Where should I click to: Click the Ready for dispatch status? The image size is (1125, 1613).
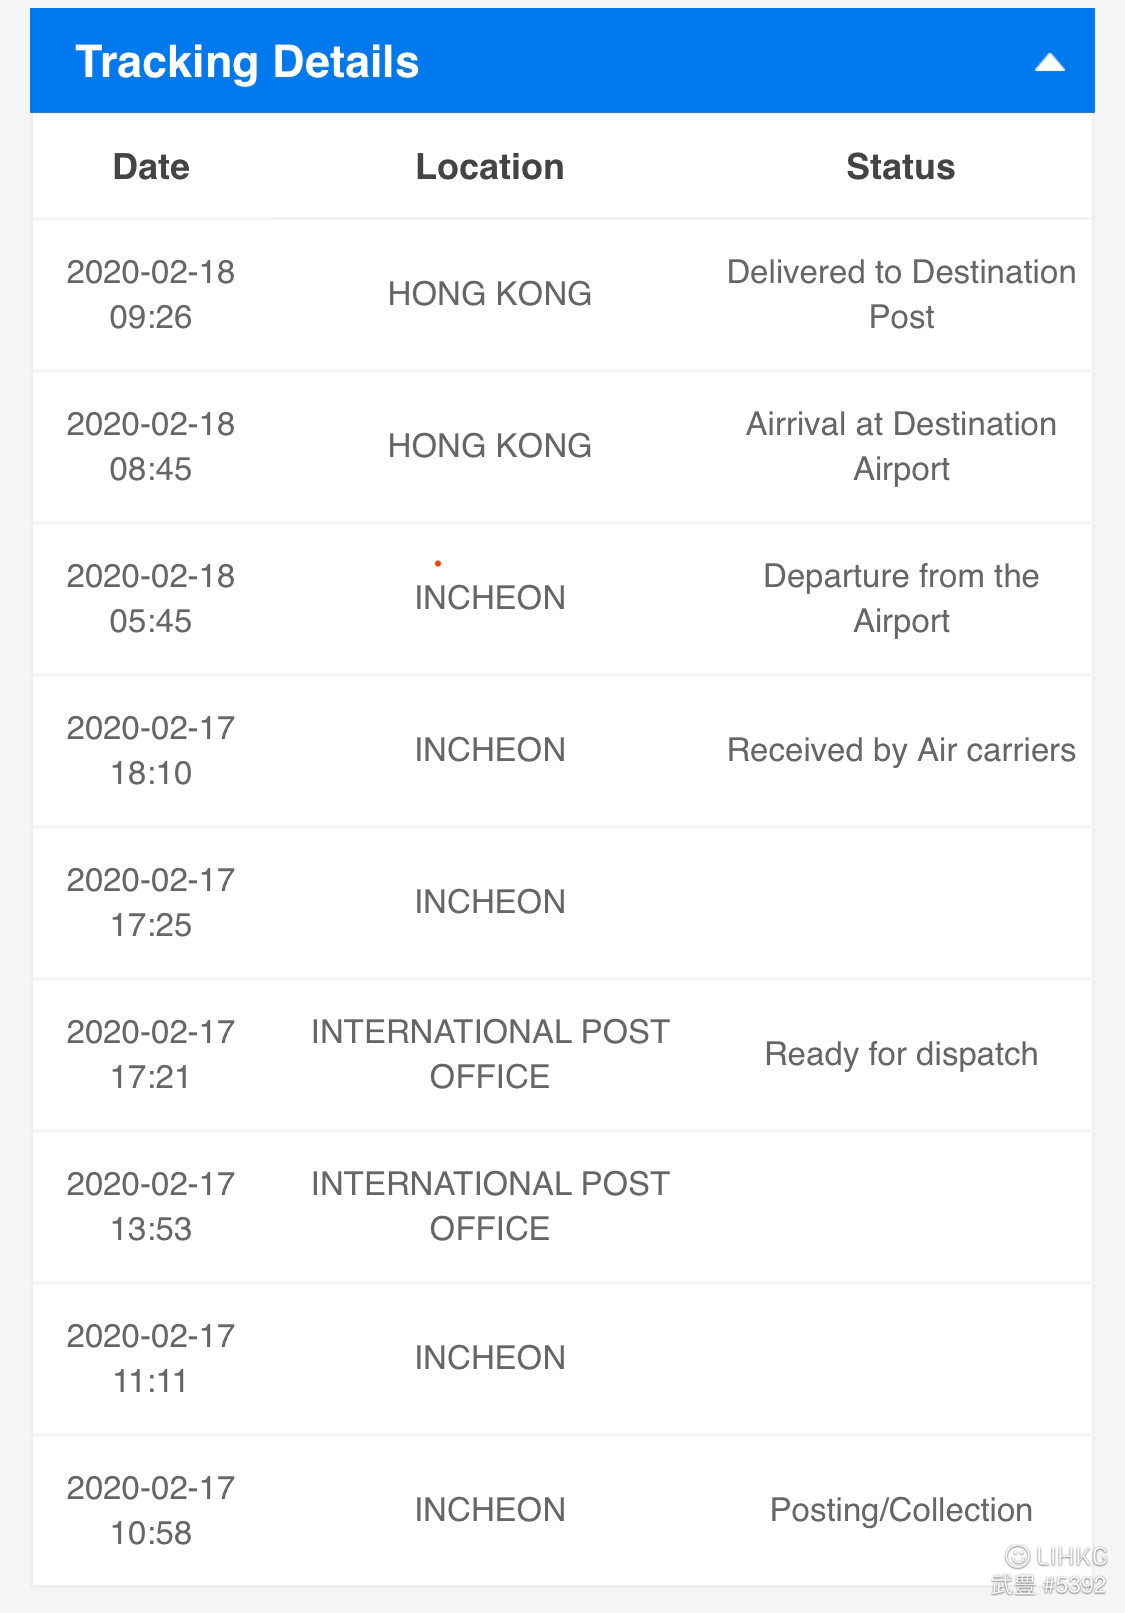(901, 1054)
